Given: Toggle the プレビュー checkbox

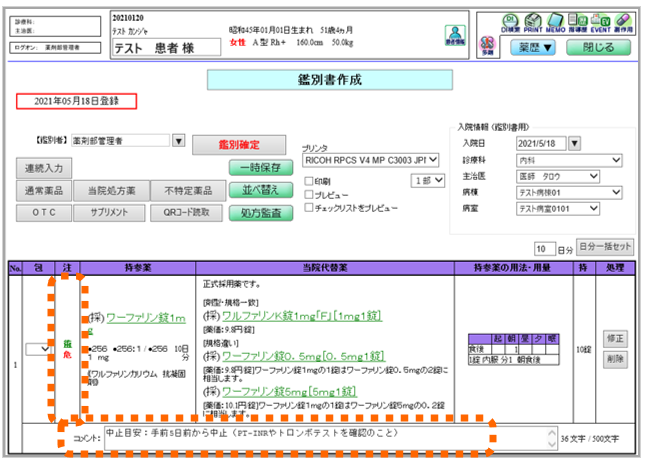Looking at the screenshot, I should [x=310, y=194].
